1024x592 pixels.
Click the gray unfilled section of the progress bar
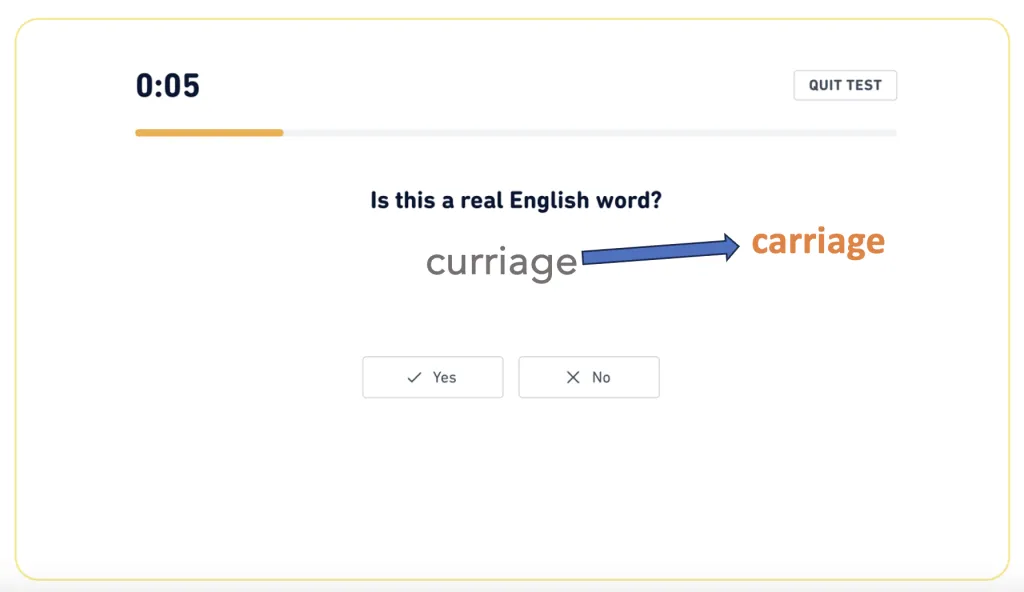coord(600,132)
